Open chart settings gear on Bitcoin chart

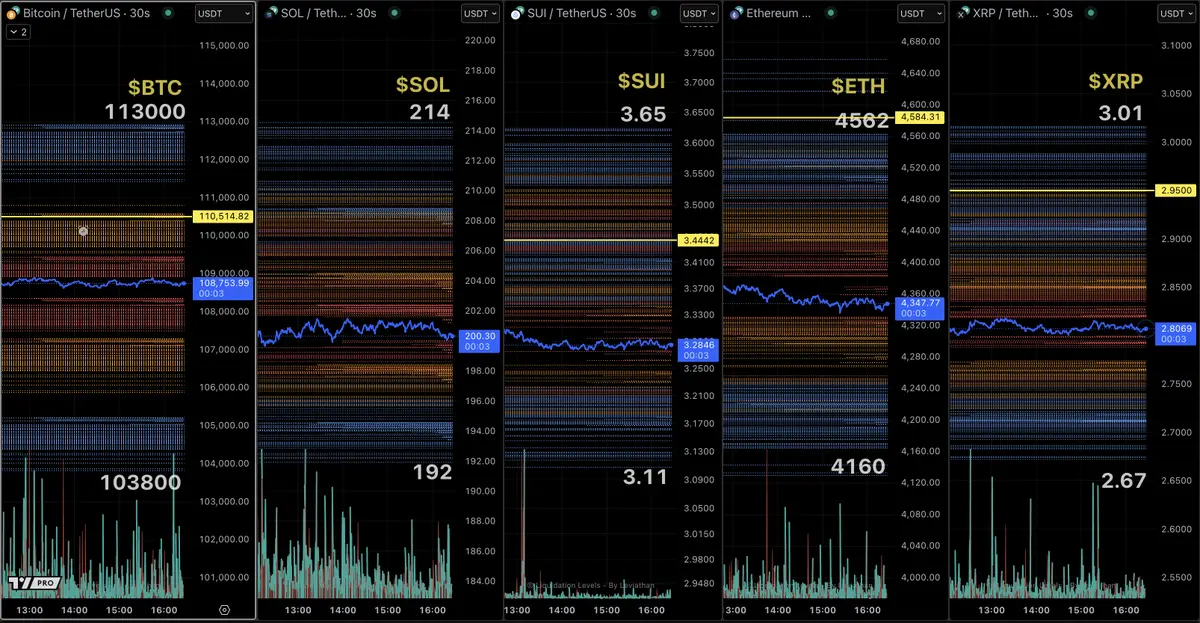point(224,610)
